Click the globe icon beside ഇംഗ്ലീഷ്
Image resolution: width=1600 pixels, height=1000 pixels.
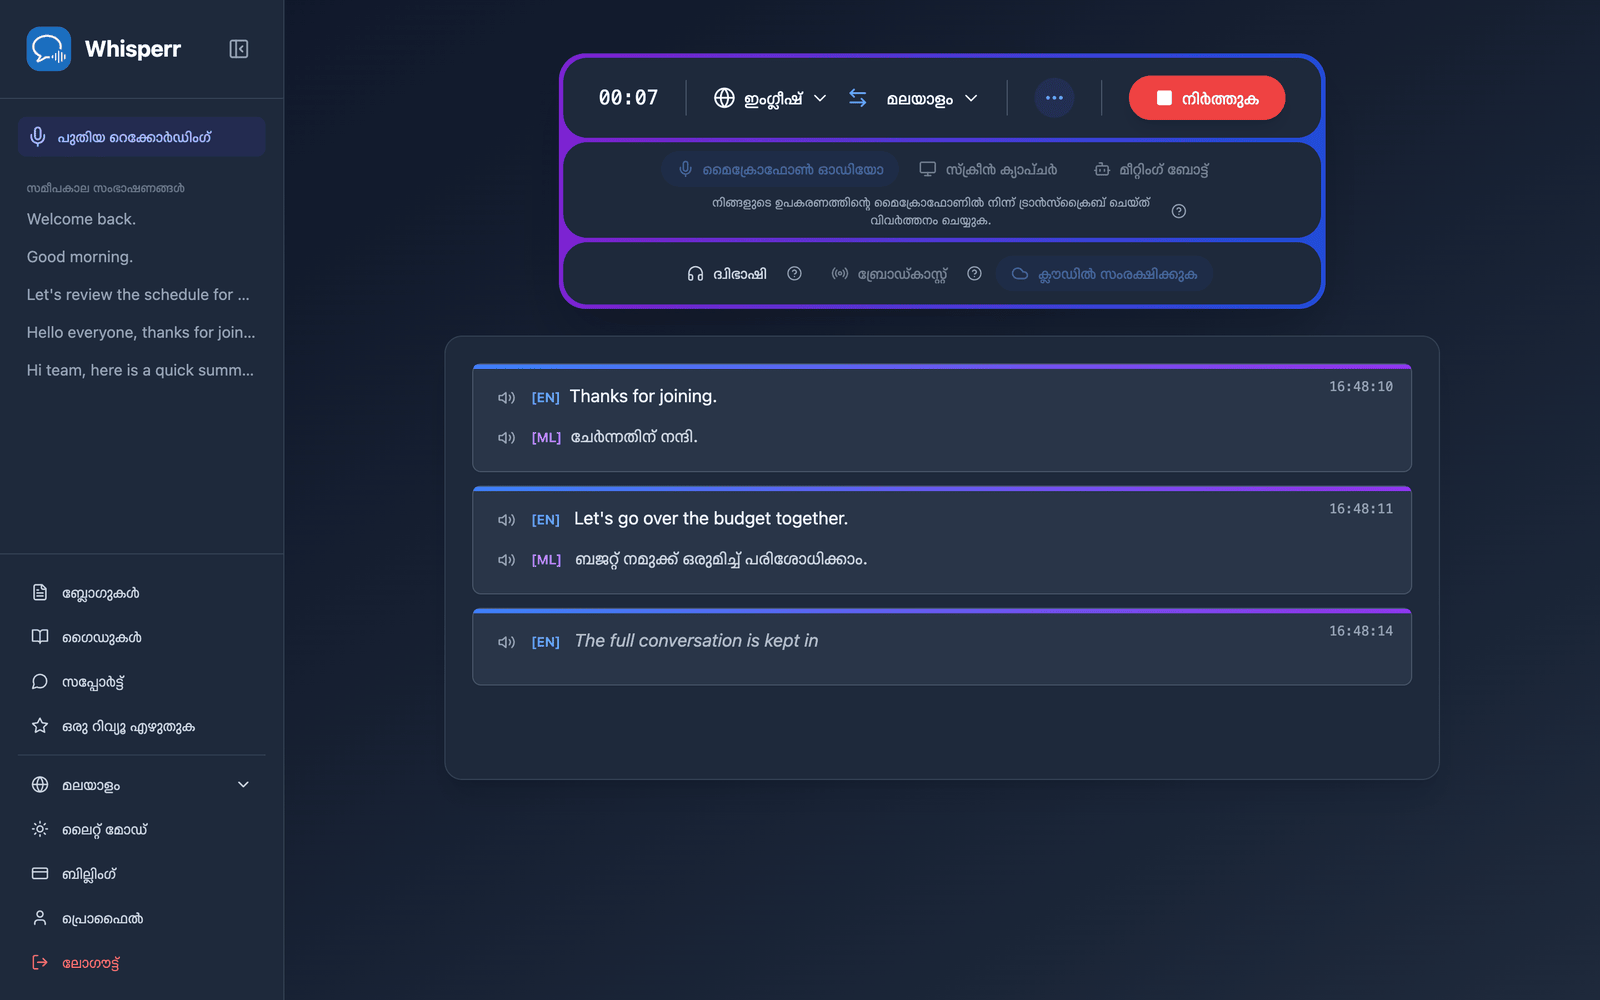(724, 98)
